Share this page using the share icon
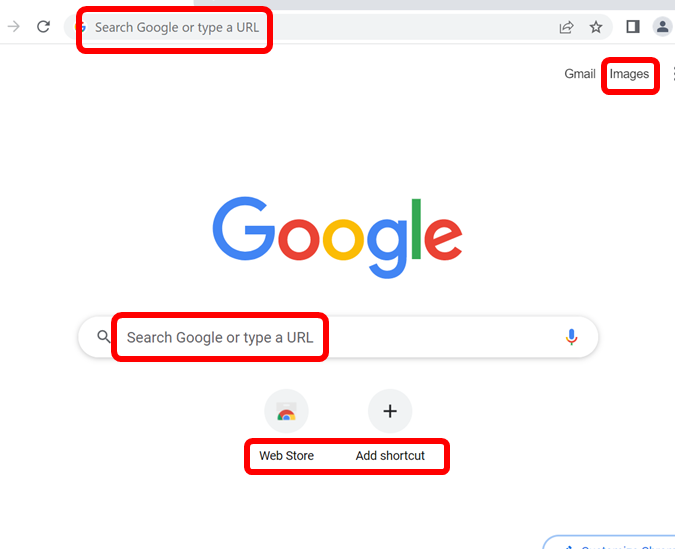The width and height of the screenshot is (675, 549). [566, 27]
